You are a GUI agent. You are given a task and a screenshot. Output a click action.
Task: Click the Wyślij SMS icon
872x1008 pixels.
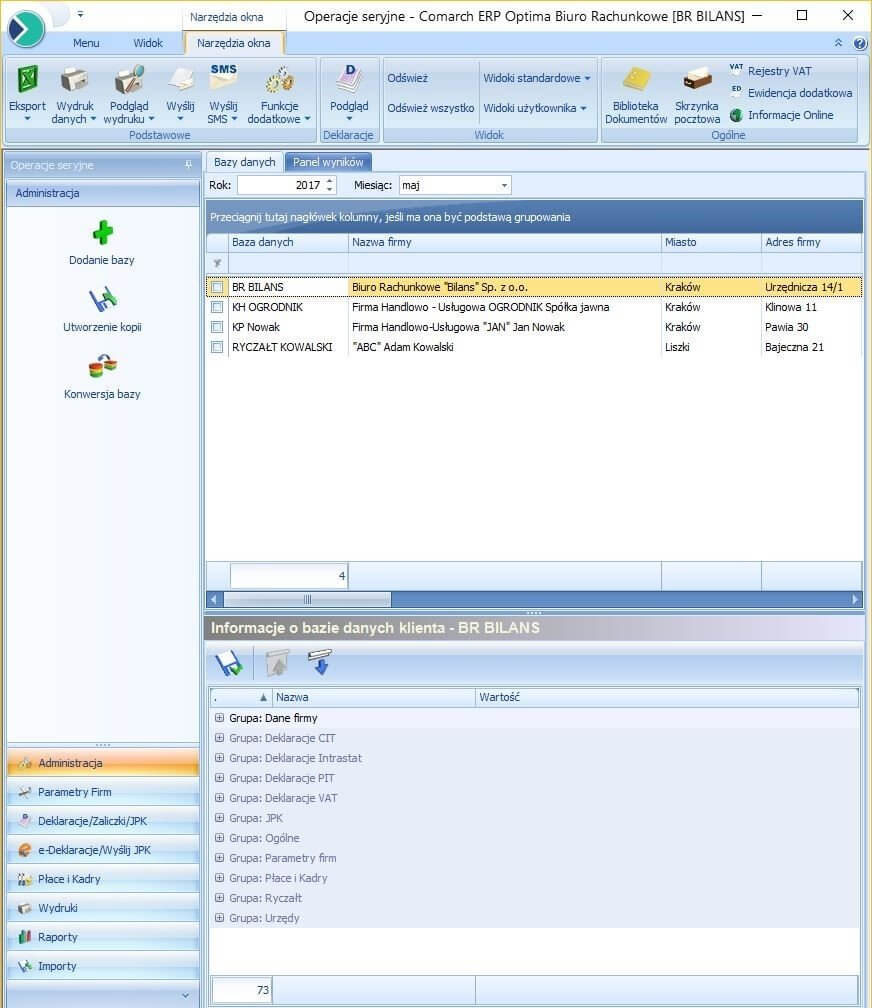click(x=223, y=78)
